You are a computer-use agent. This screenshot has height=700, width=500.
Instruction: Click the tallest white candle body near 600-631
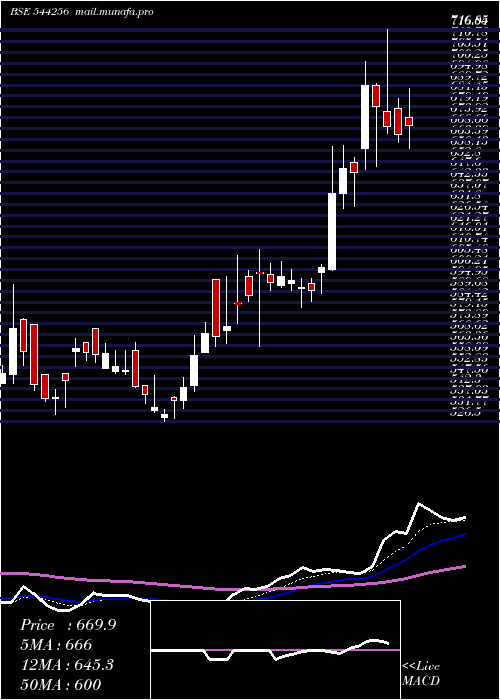pos(332,231)
